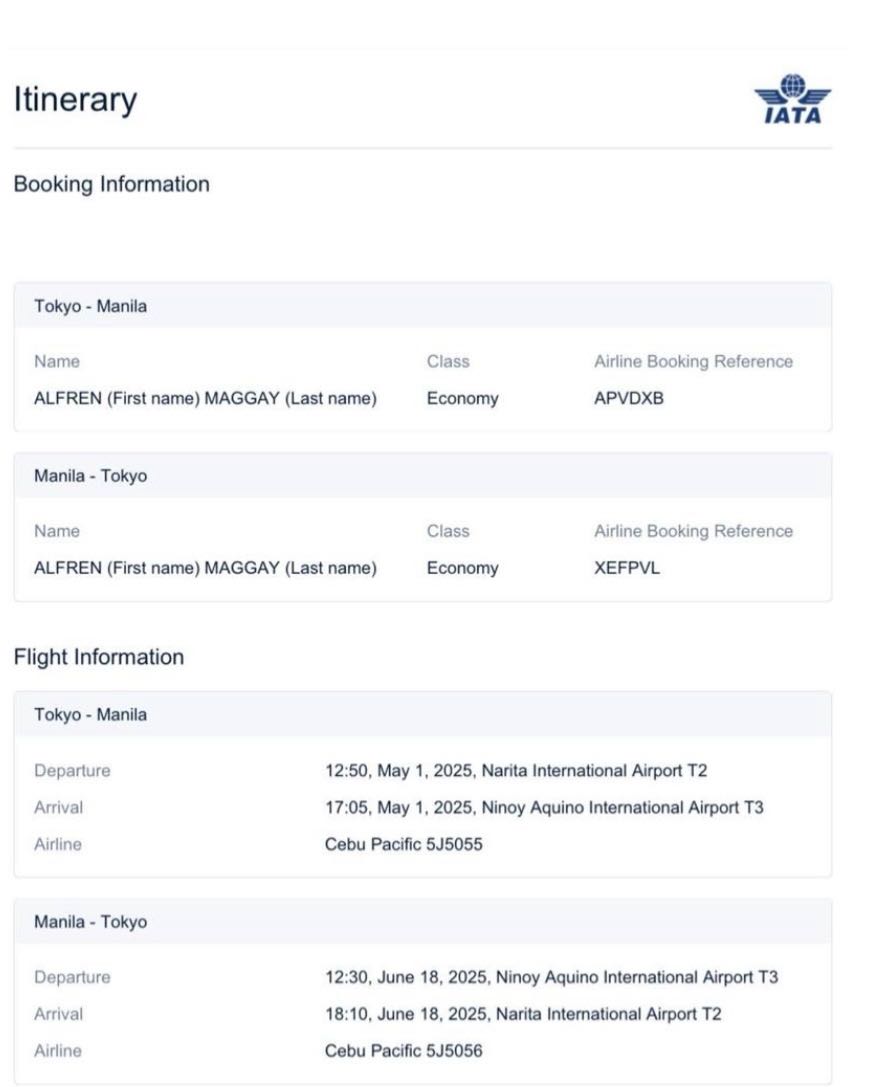The height and width of the screenshot is (1087, 878).
Task: Click Economy class in Manila - Tokyo booking
Action: 462,569
